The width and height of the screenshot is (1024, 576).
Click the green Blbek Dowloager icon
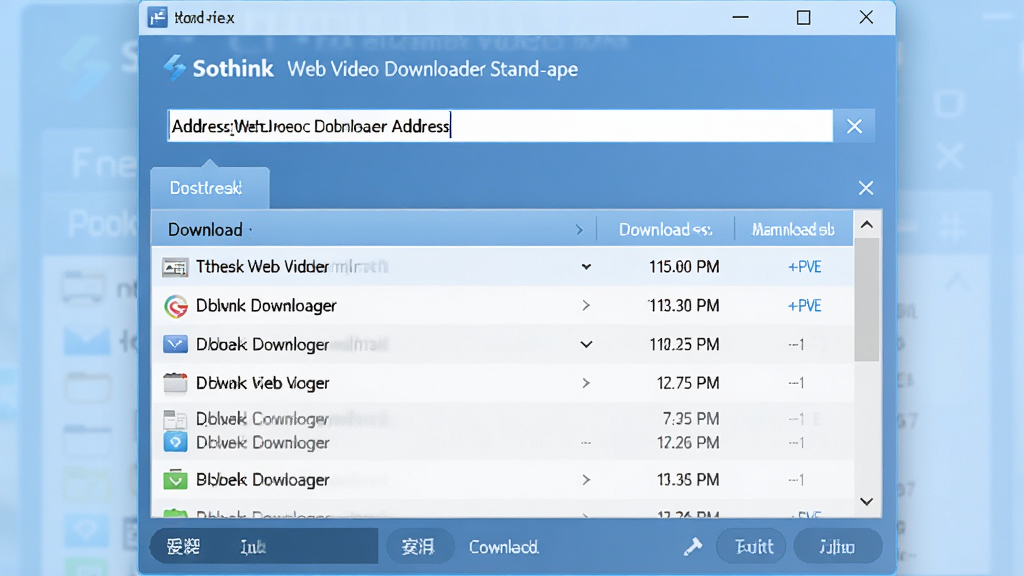pyautogui.click(x=175, y=480)
